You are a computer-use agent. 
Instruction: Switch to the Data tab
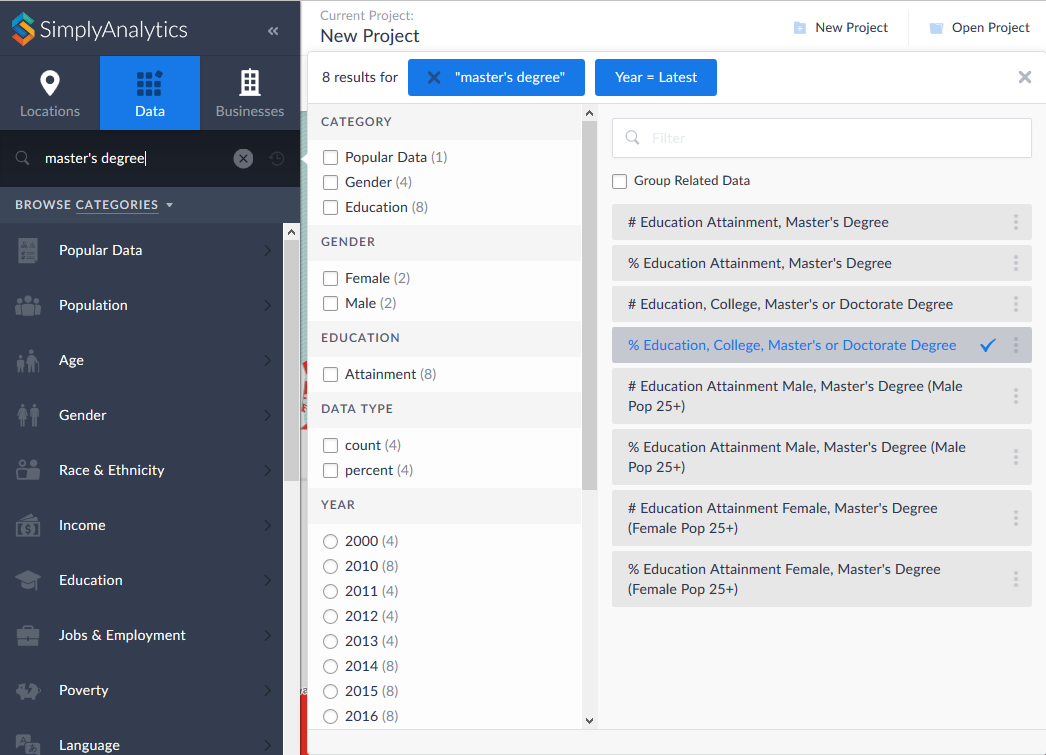coord(150,93)
